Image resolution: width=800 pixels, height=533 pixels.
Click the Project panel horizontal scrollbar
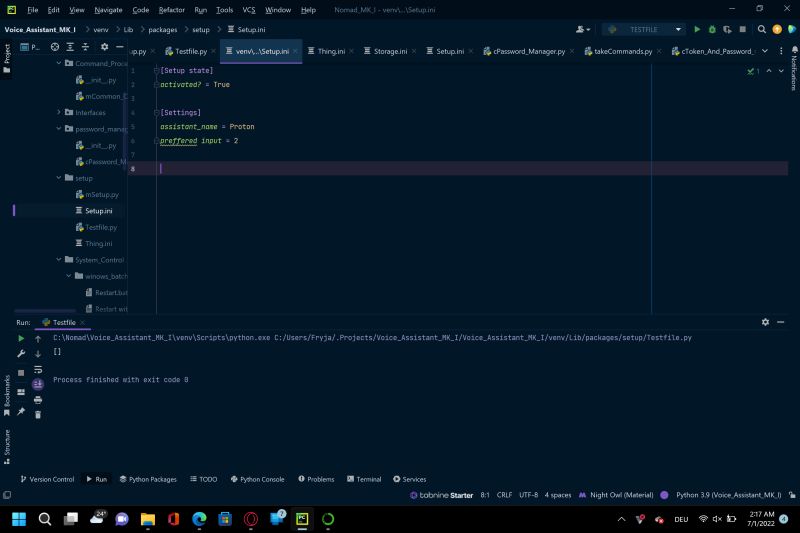pos(45,310)
